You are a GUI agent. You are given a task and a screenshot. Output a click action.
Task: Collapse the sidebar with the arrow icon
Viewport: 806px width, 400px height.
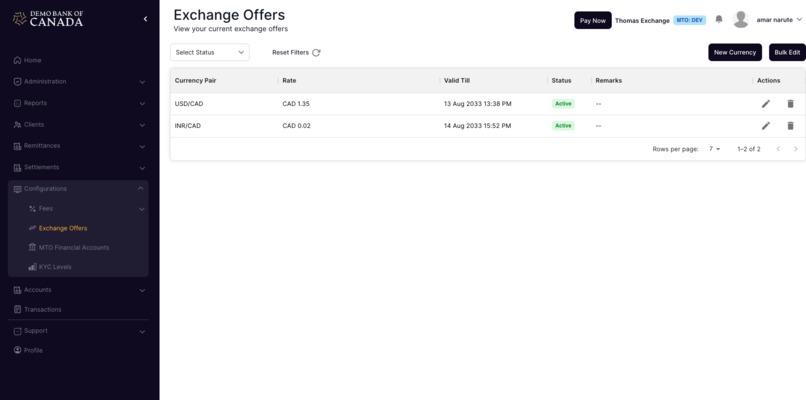tap(145, 19)
